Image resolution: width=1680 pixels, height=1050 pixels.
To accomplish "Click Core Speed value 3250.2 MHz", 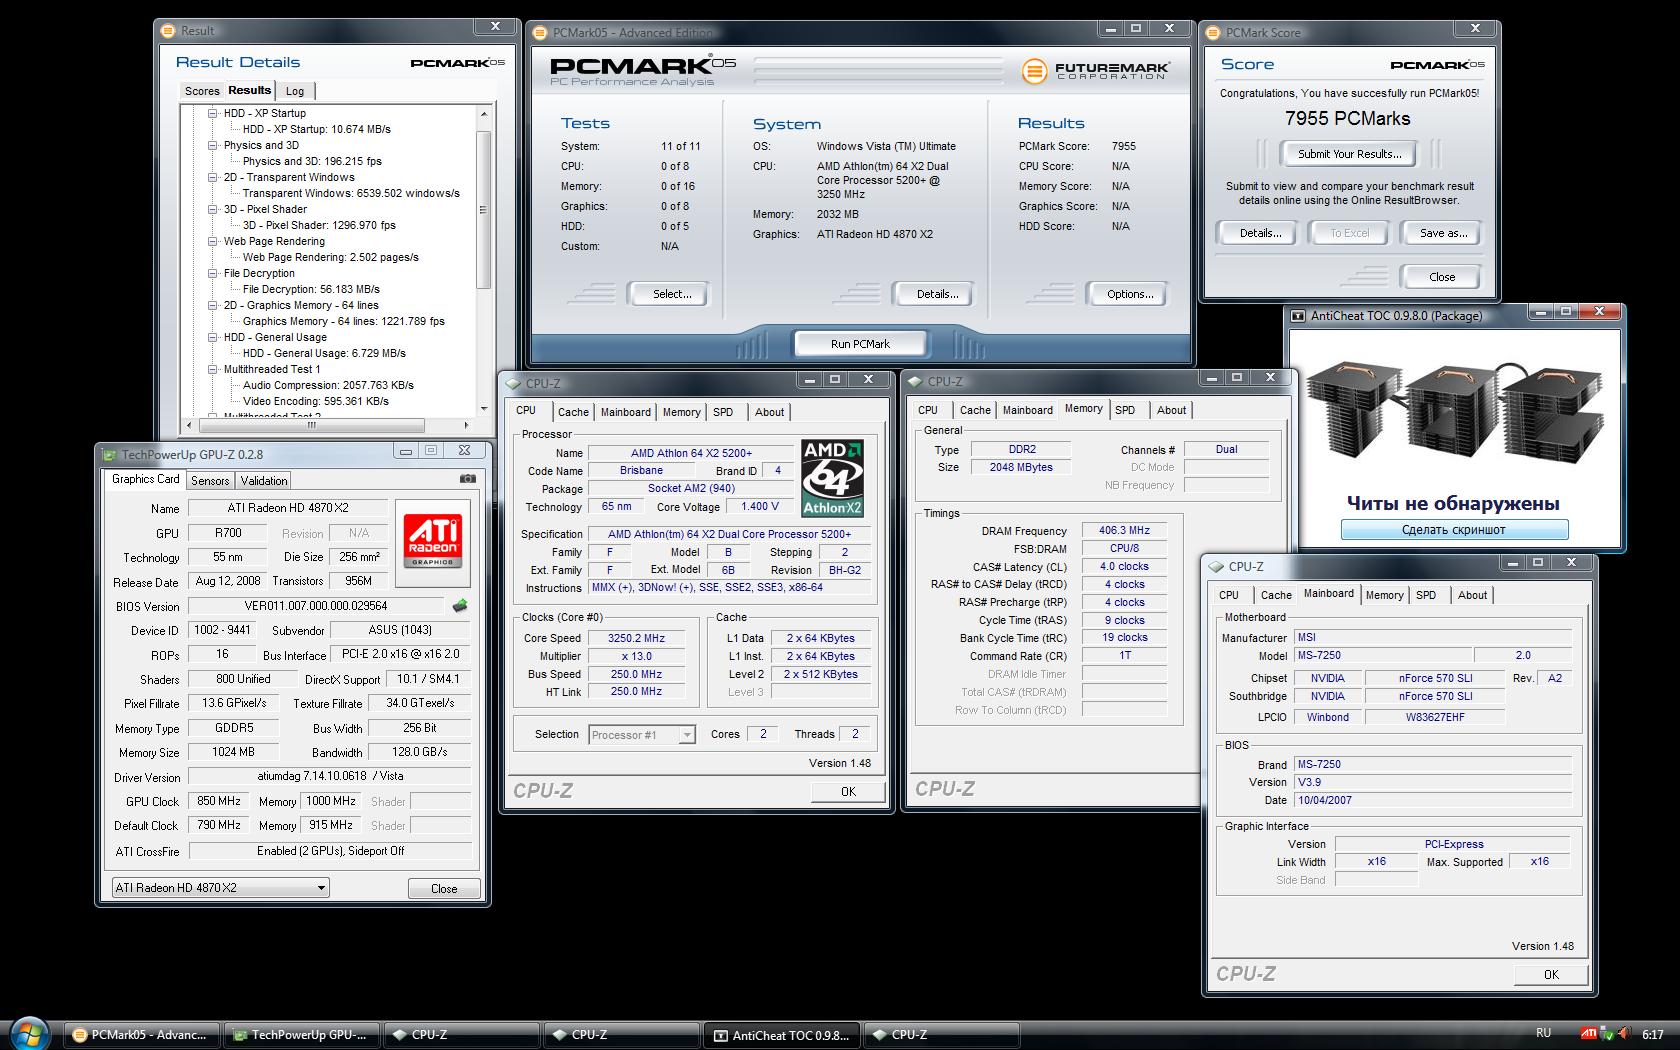I will click(x=636, y=638).
